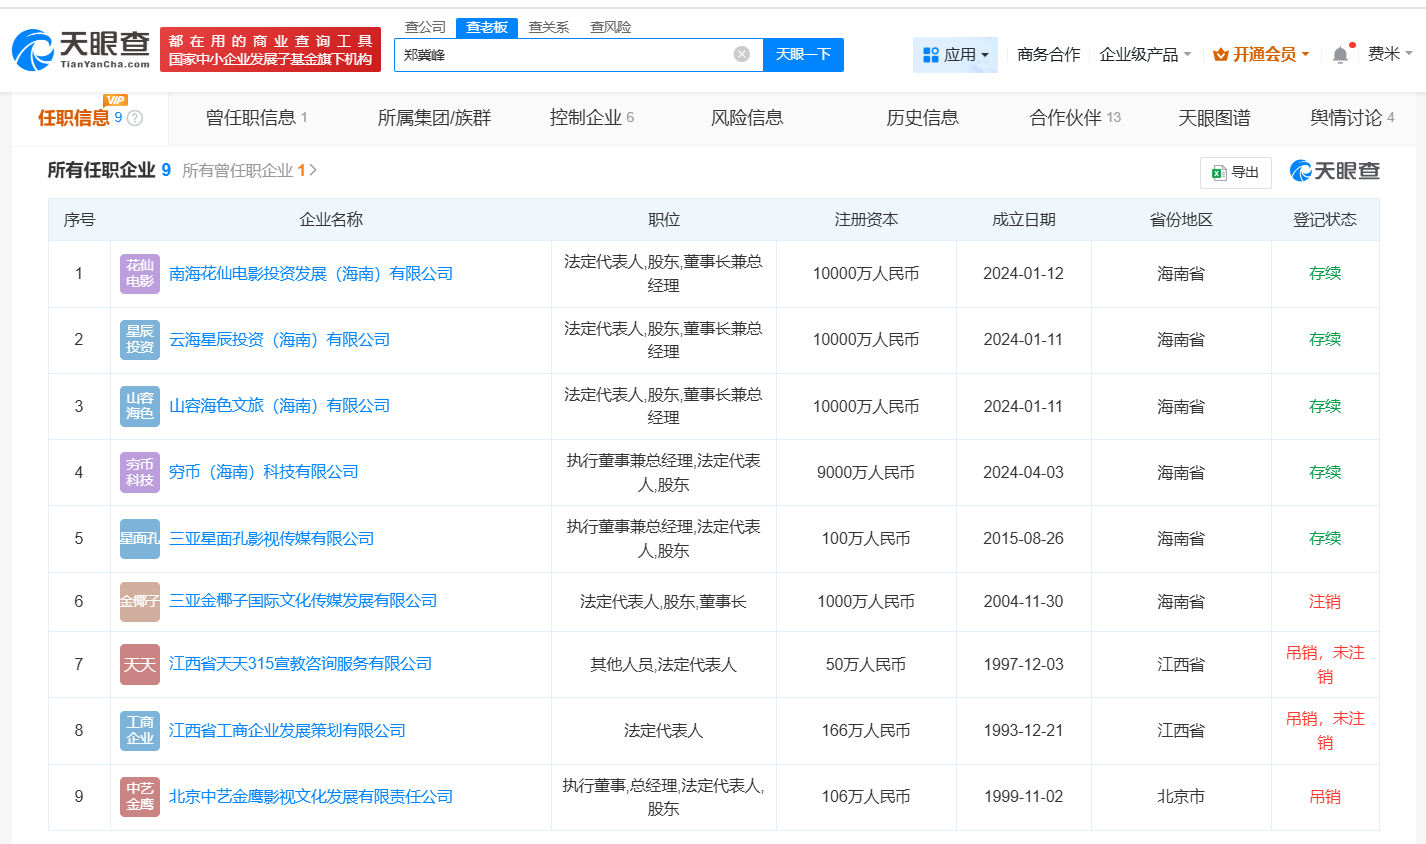This screenshot has height=844, width=1426.
Task: Click the notification bell icon
Action: [x=1340, y=56]
